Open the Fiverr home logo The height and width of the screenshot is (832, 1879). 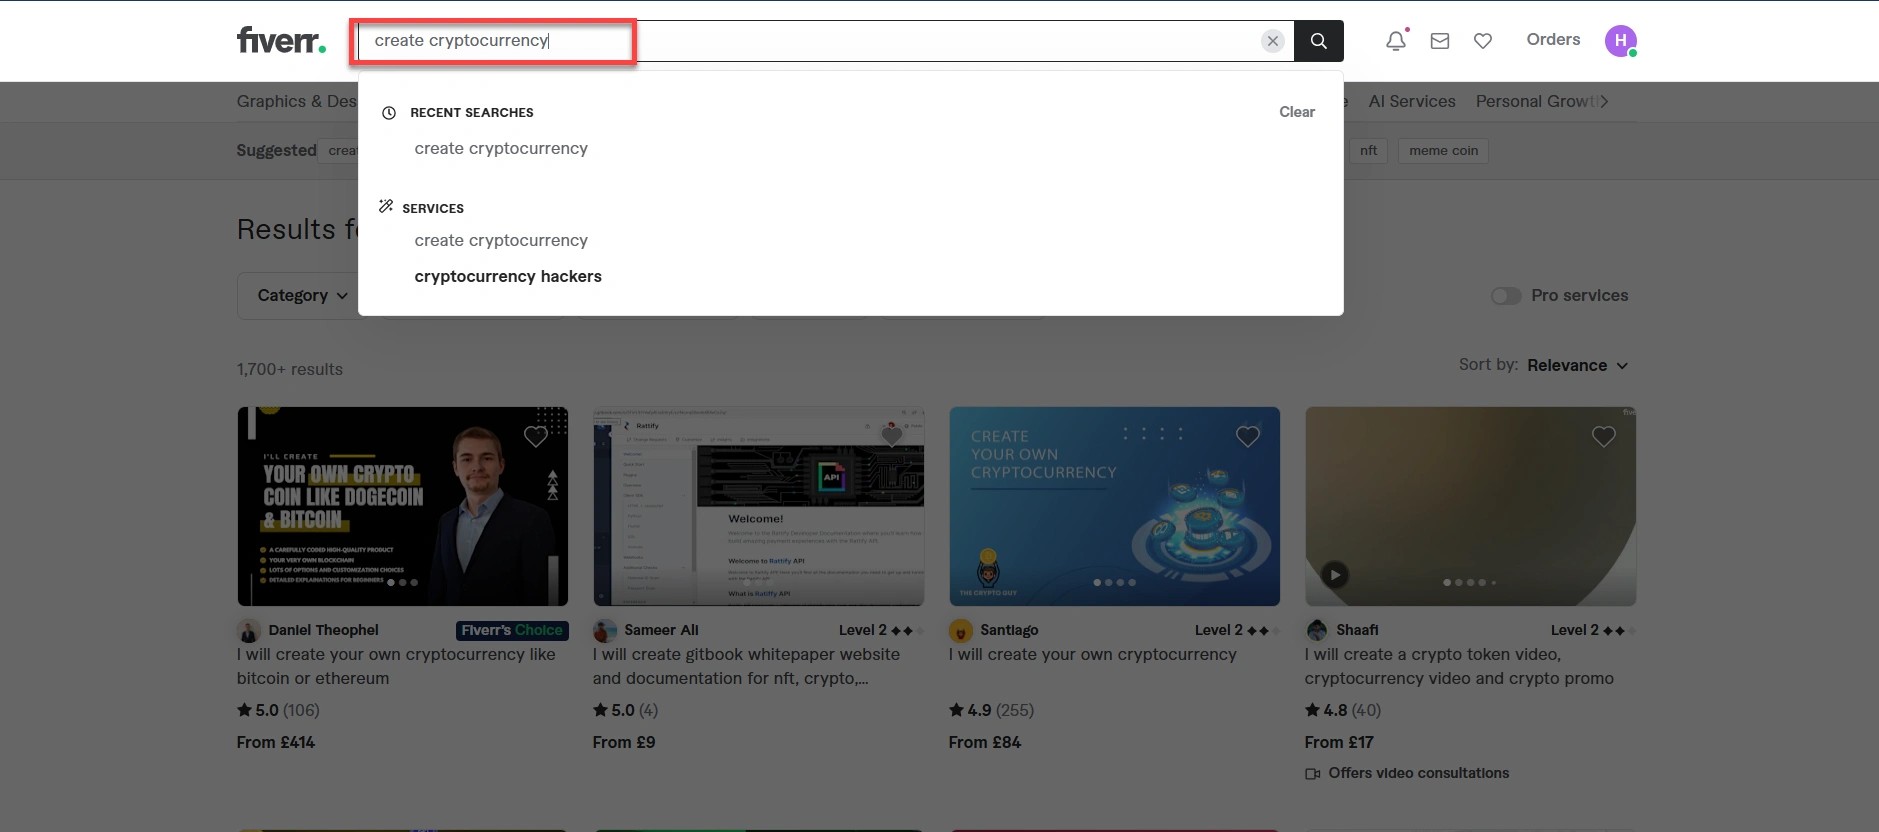[281, 40]
